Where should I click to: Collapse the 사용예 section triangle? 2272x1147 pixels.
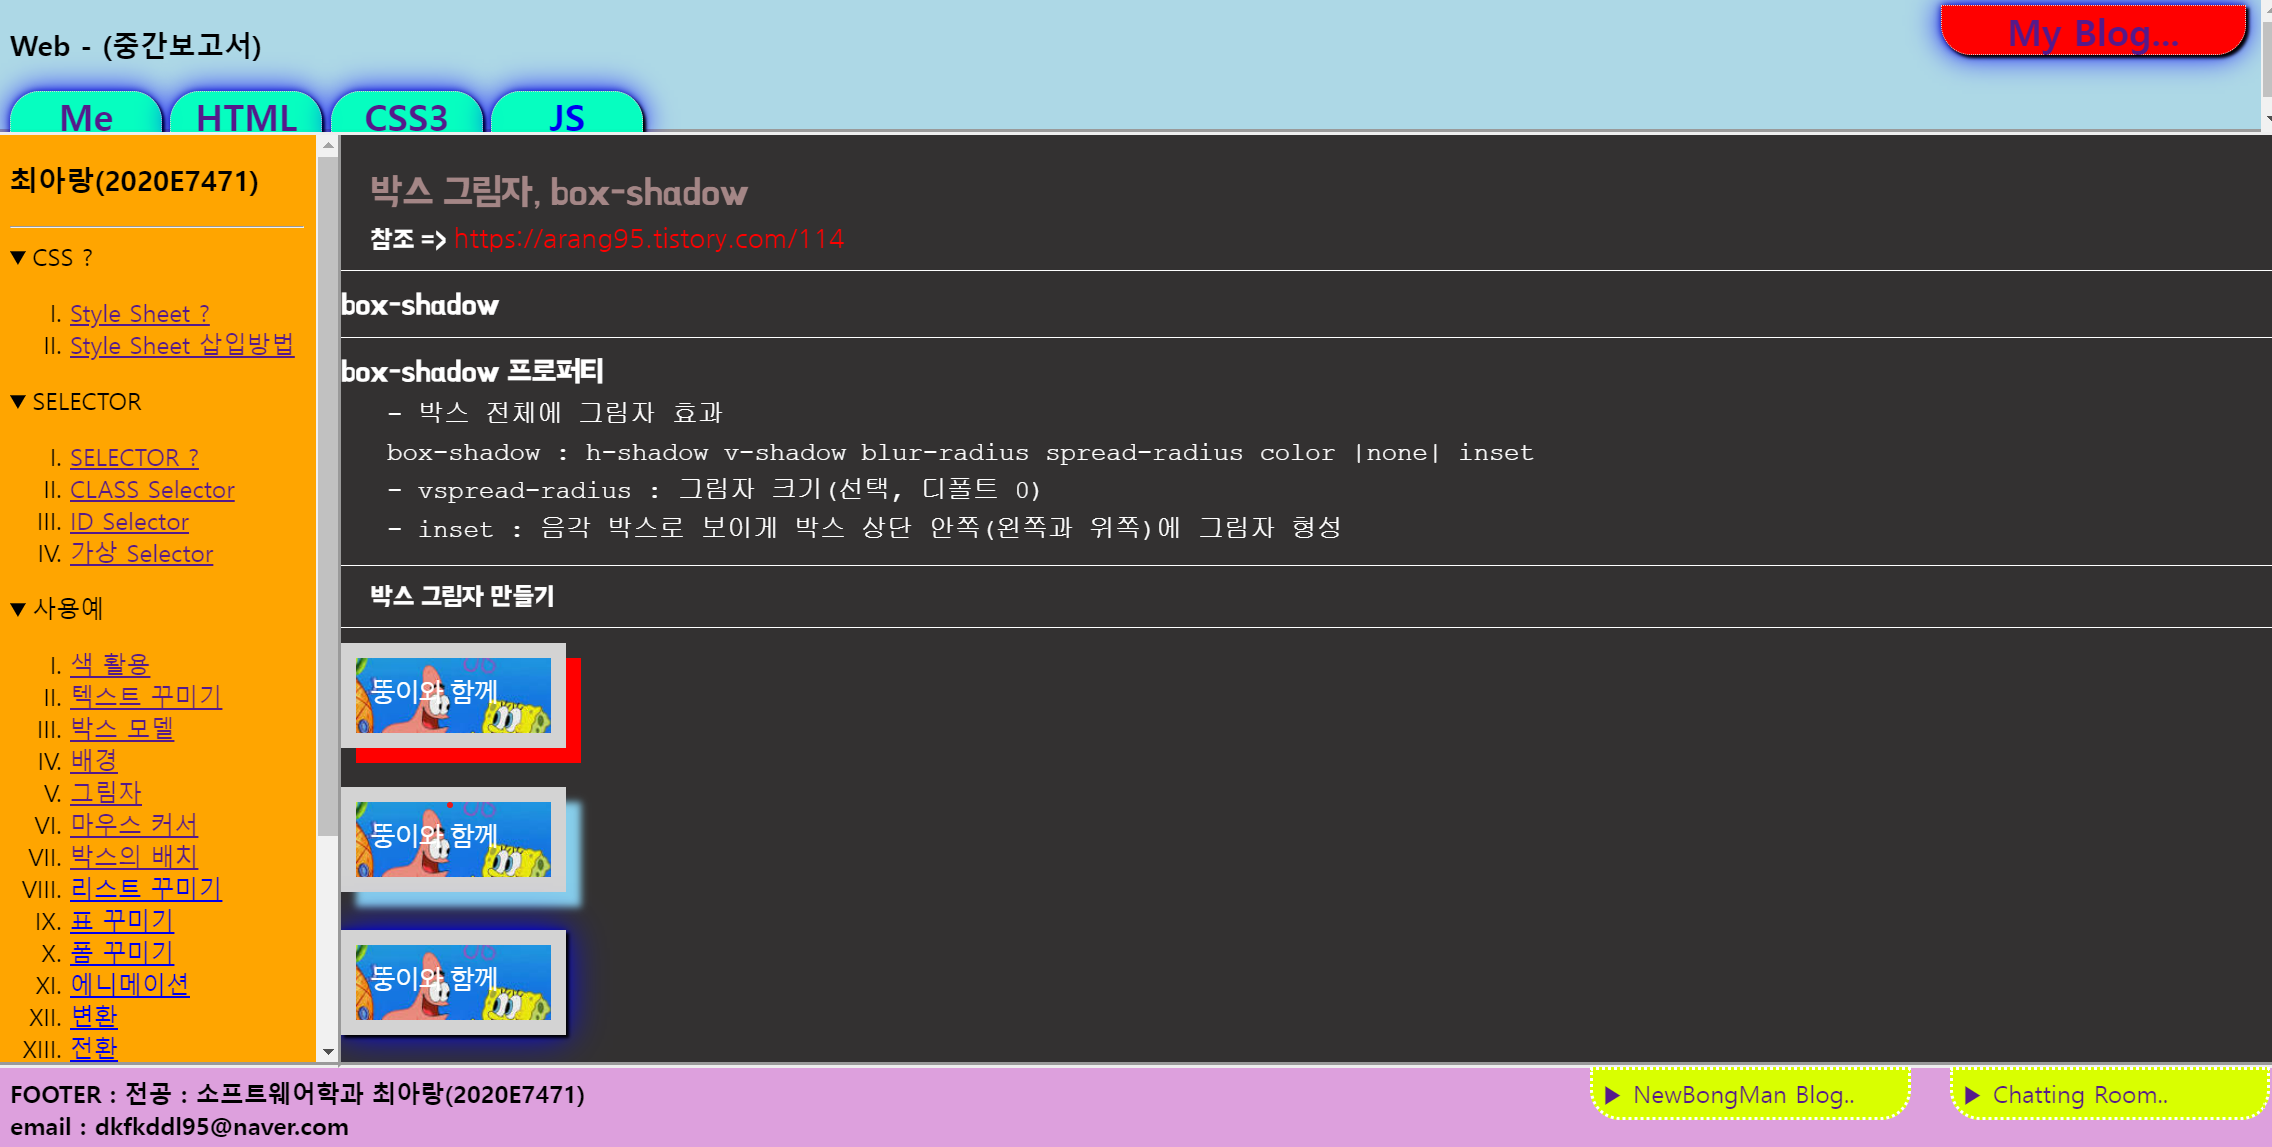[18, 609]
